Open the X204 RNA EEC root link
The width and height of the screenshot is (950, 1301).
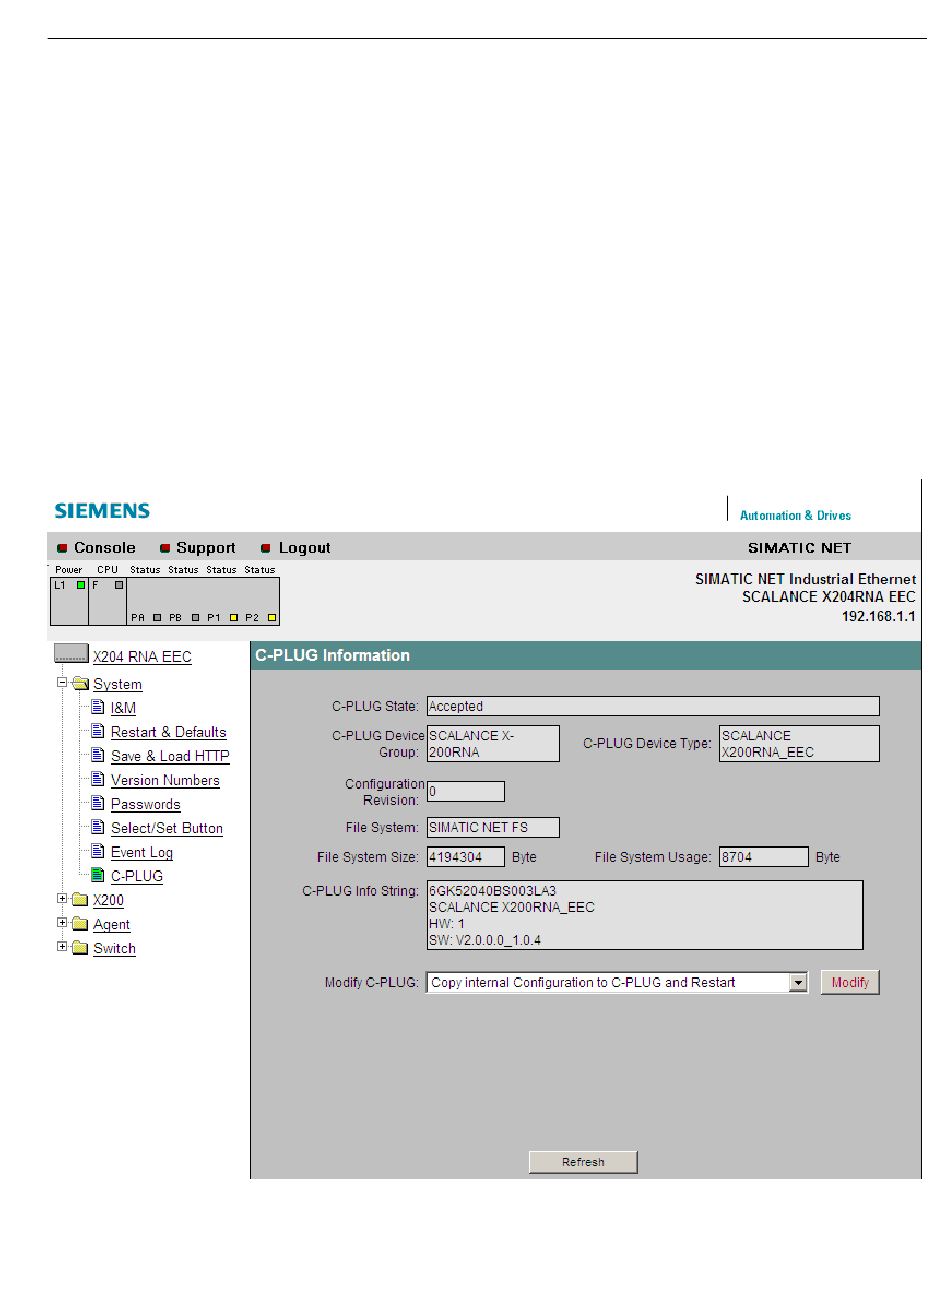pyautogui.click(x=142, y=656)
